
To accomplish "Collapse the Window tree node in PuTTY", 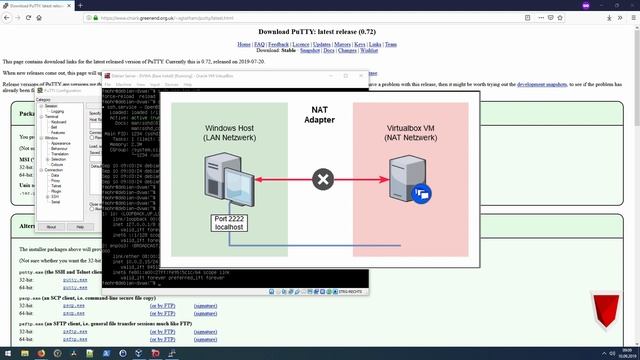I will point(41,138).
